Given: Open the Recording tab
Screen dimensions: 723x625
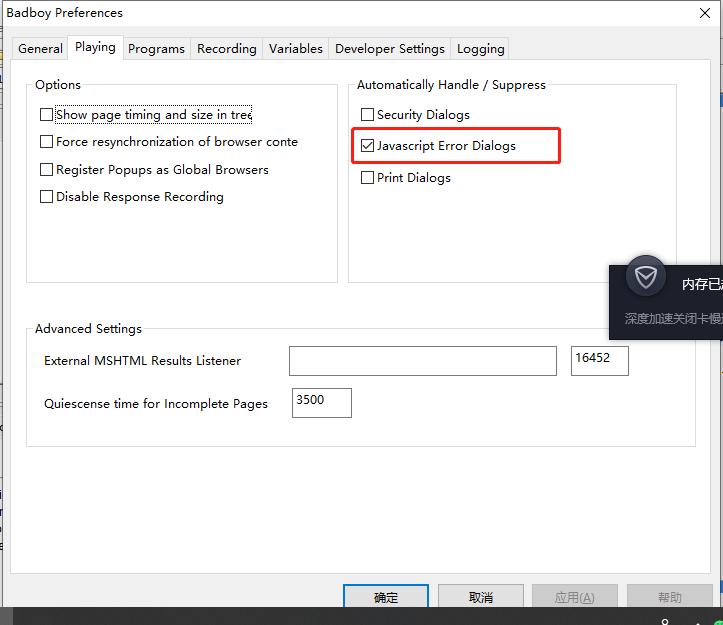Looking at the screenshot, I should [x=226, y=48].
